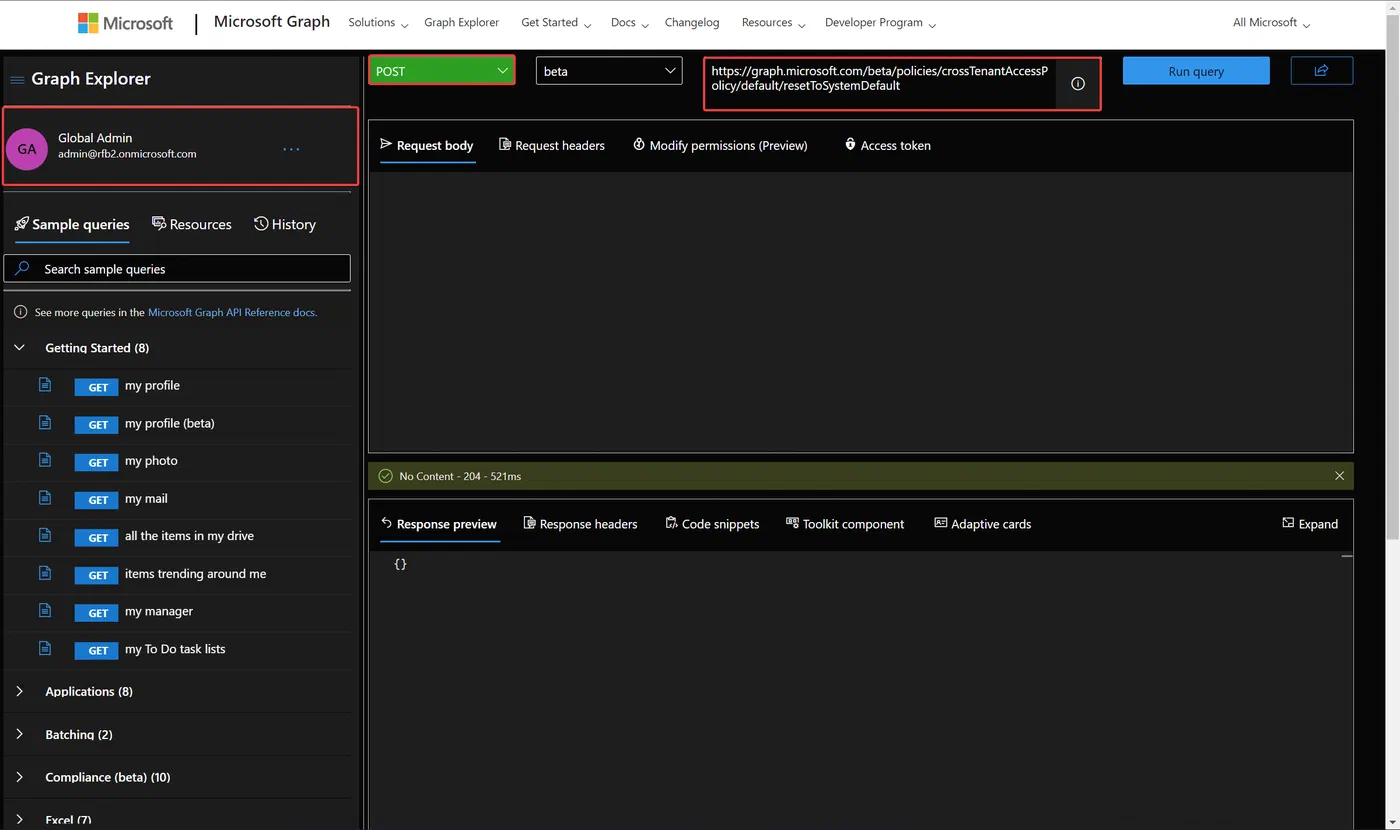1400x830 pixels.
Task: Open the History tab
Action: coord(285,224)
